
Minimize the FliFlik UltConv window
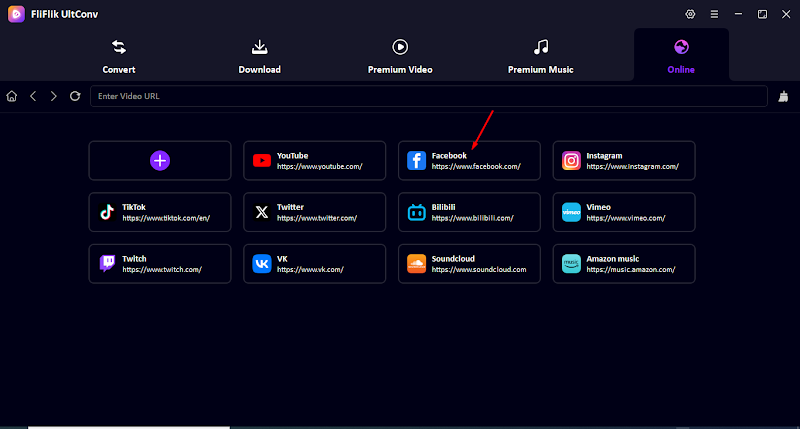[738, 14]
